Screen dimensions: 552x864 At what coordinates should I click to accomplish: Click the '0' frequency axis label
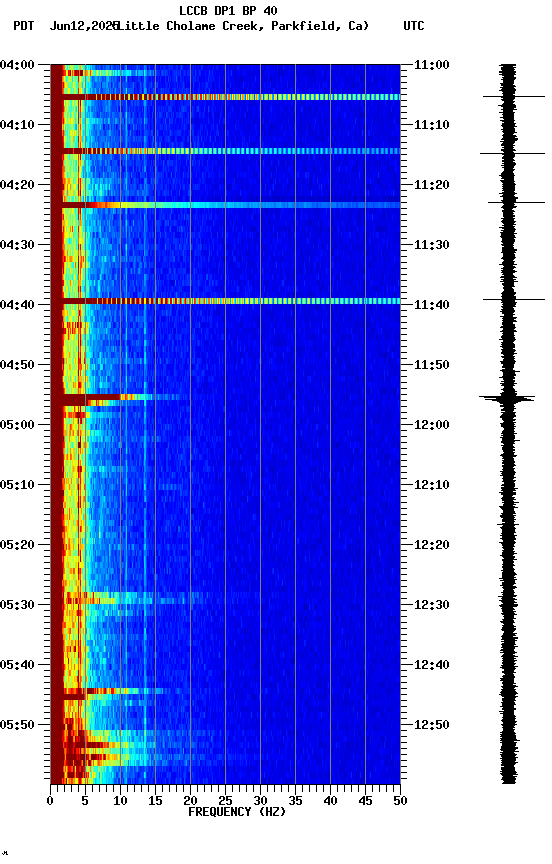(x=50, y=801)
